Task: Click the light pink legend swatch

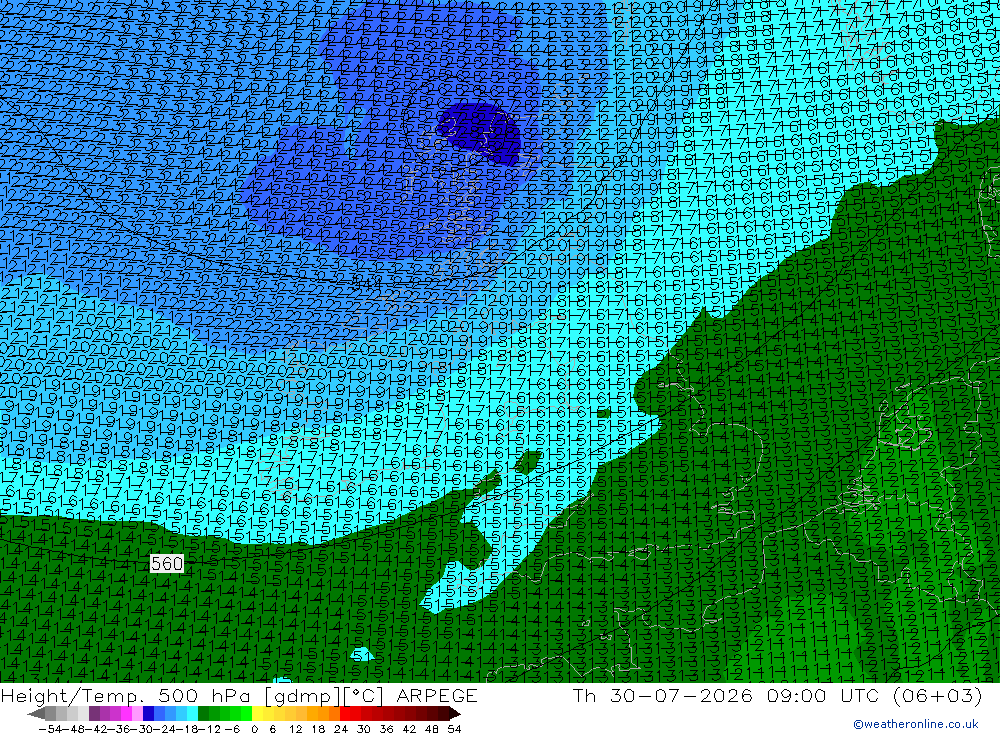Action: 137,713
